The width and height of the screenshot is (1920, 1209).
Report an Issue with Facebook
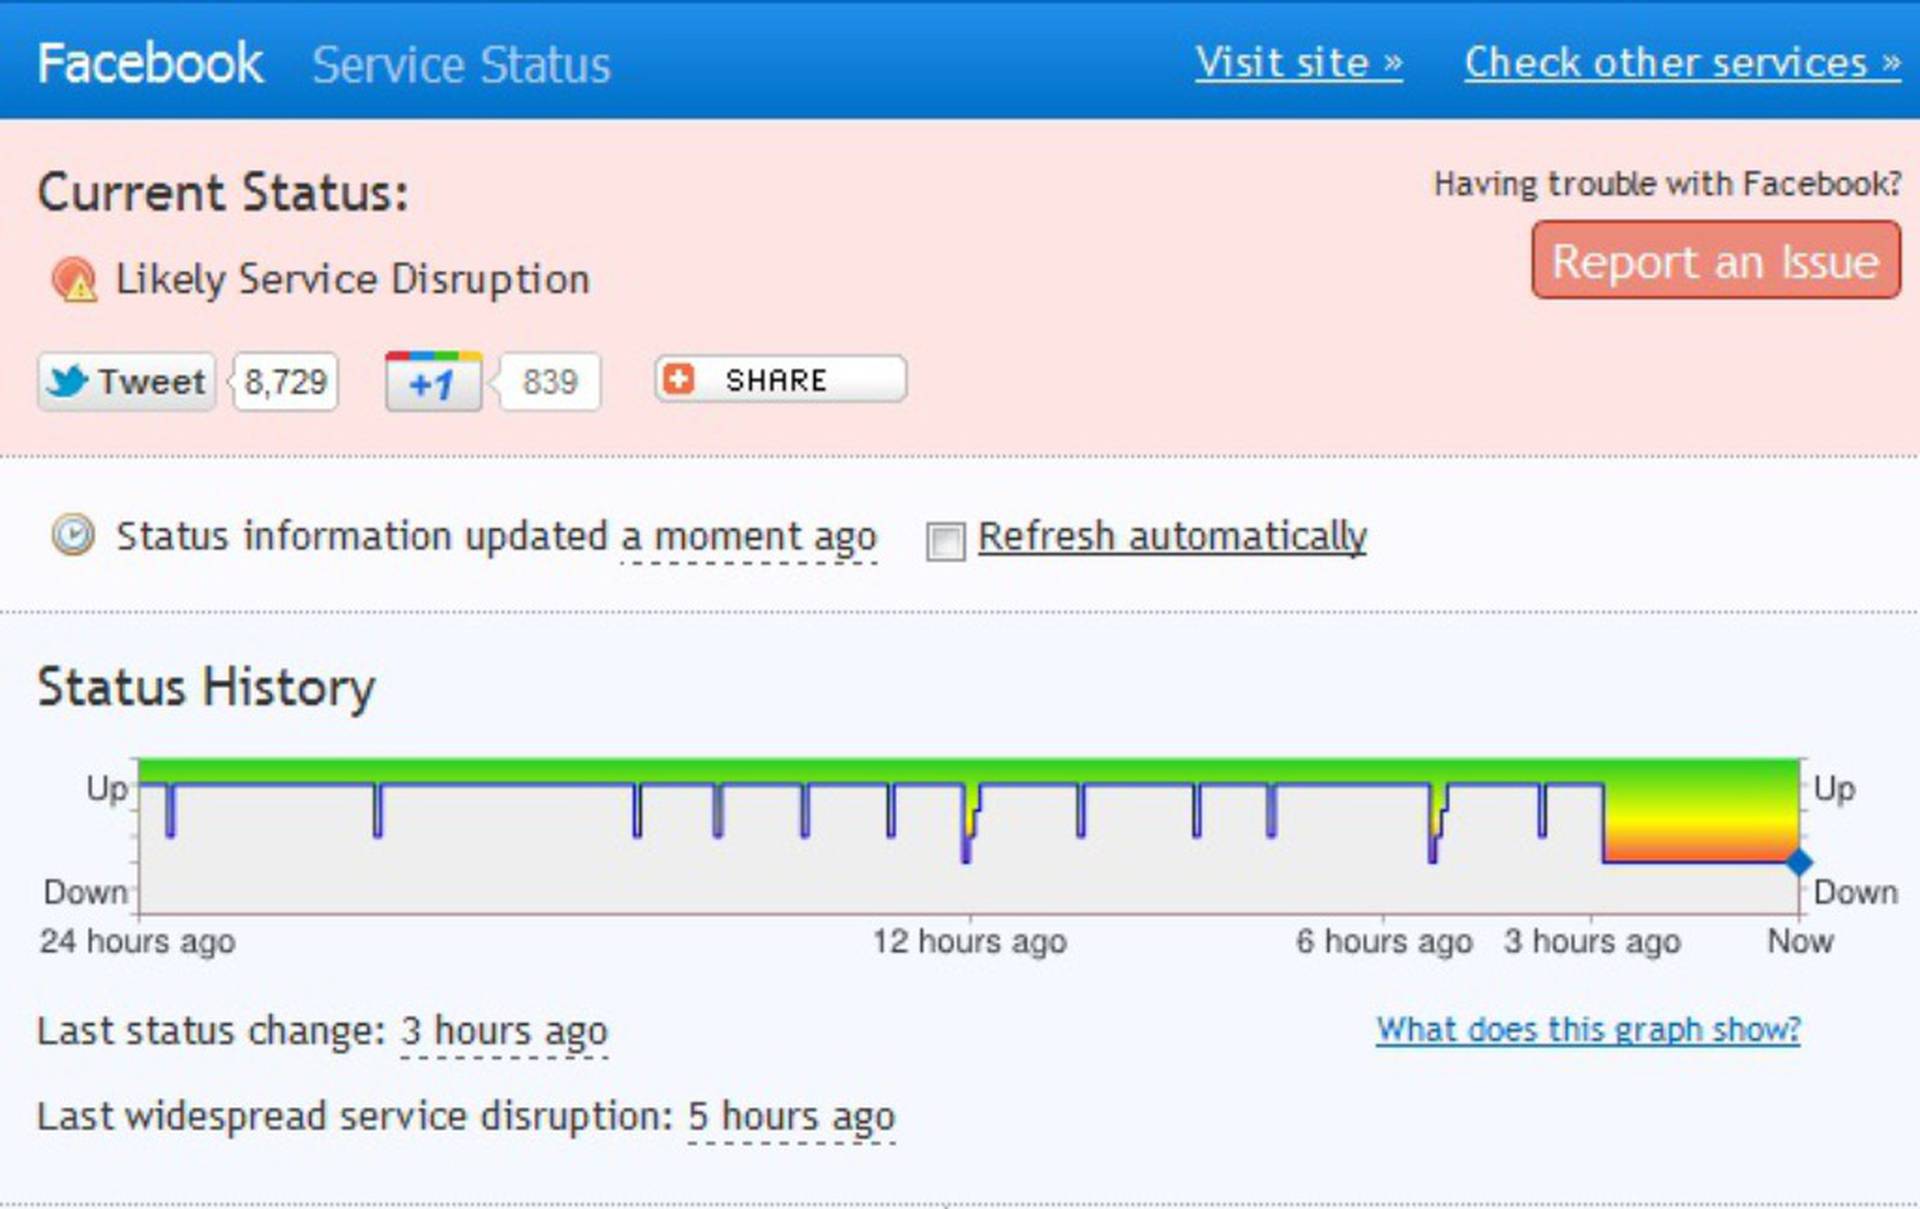click(x=1716, y=261)
